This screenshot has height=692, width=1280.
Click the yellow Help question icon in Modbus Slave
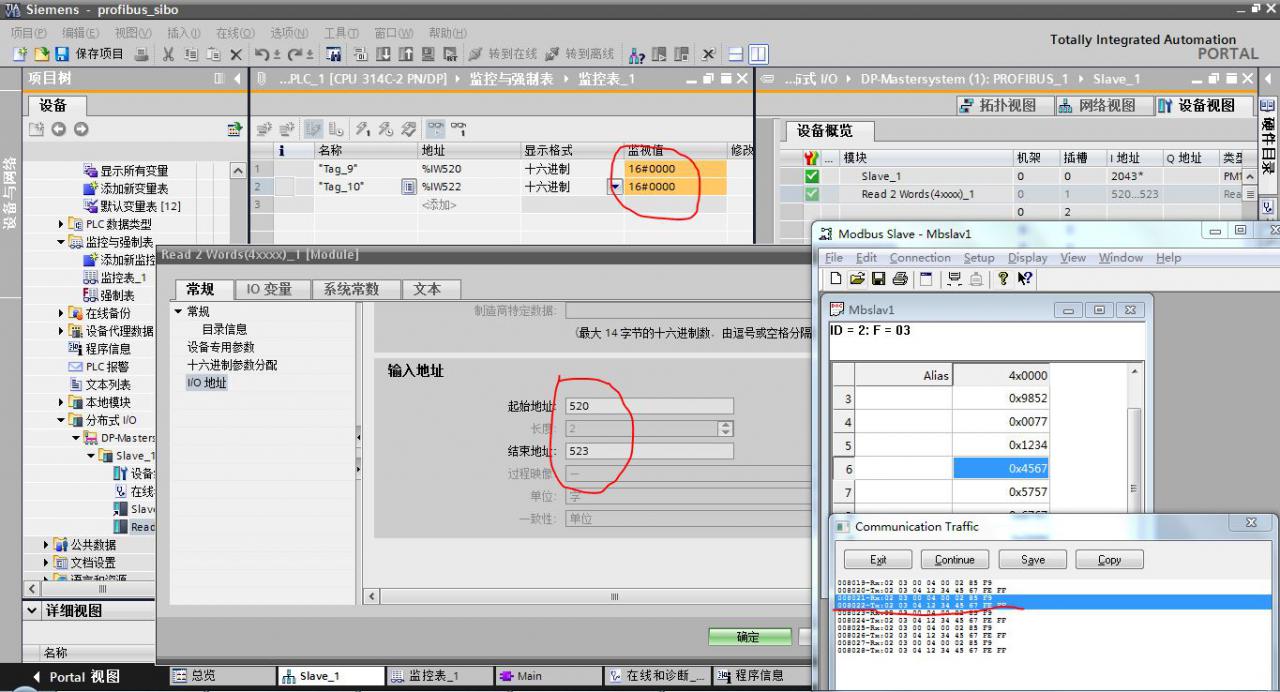point(1003,279)
